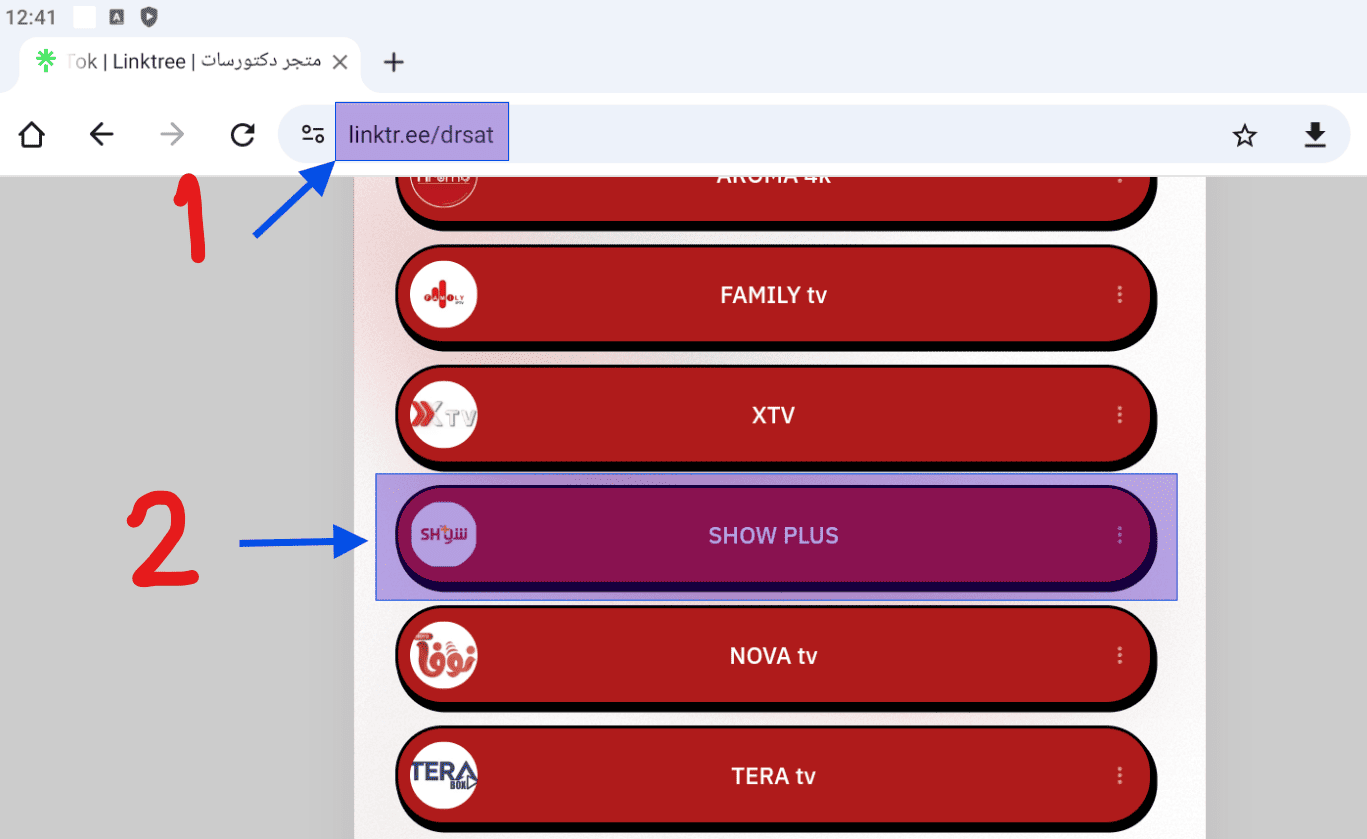Open downloads with the download icon
Viewport: 1367px width, 839px height.
click(1315, 134)
